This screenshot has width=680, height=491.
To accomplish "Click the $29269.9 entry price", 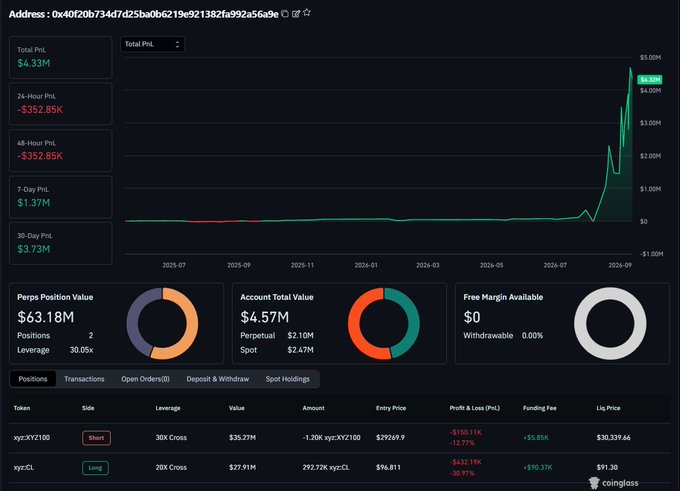I will (x=390, y=438).
